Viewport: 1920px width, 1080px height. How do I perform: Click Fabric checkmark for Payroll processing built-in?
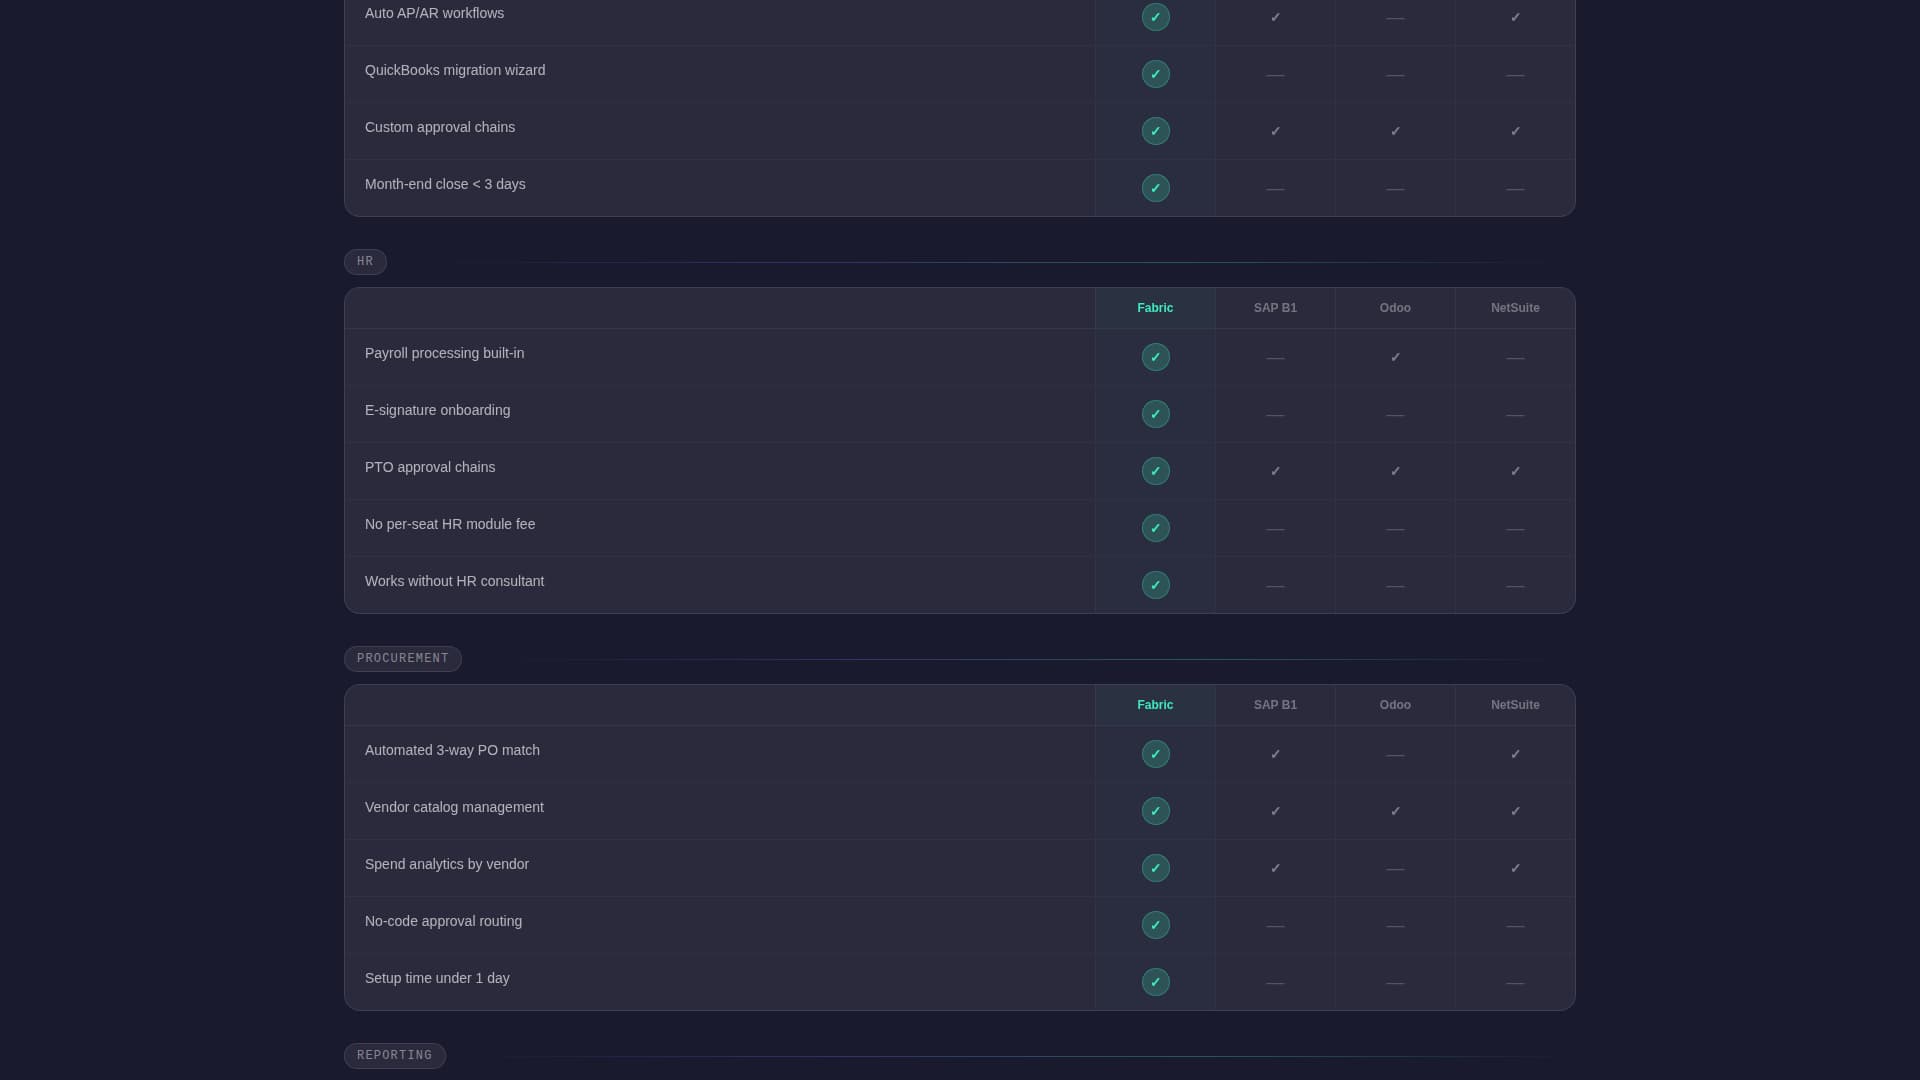tap(1155, 357)
